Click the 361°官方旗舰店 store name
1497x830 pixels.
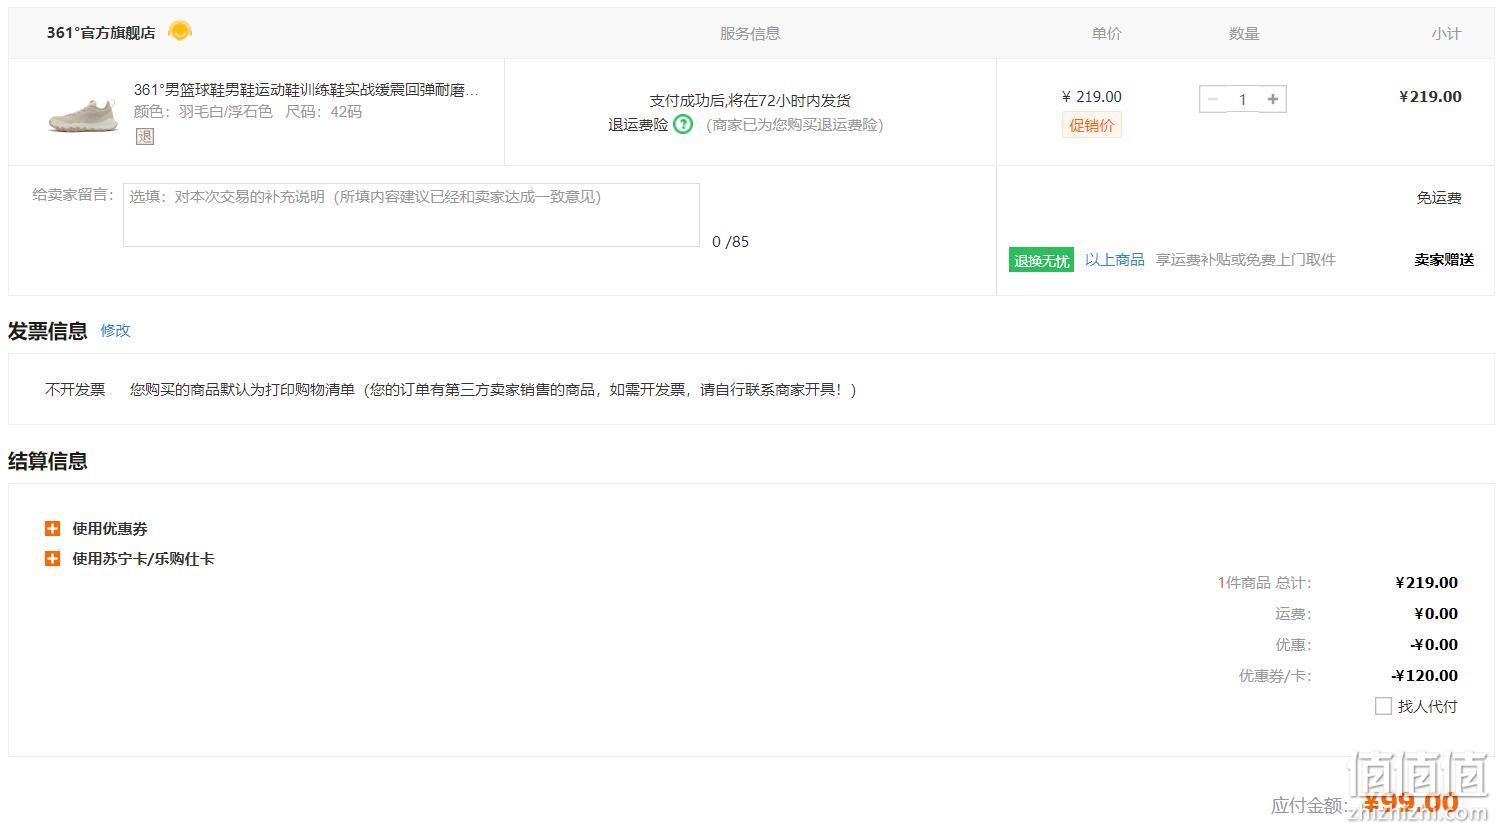point(101,32)
